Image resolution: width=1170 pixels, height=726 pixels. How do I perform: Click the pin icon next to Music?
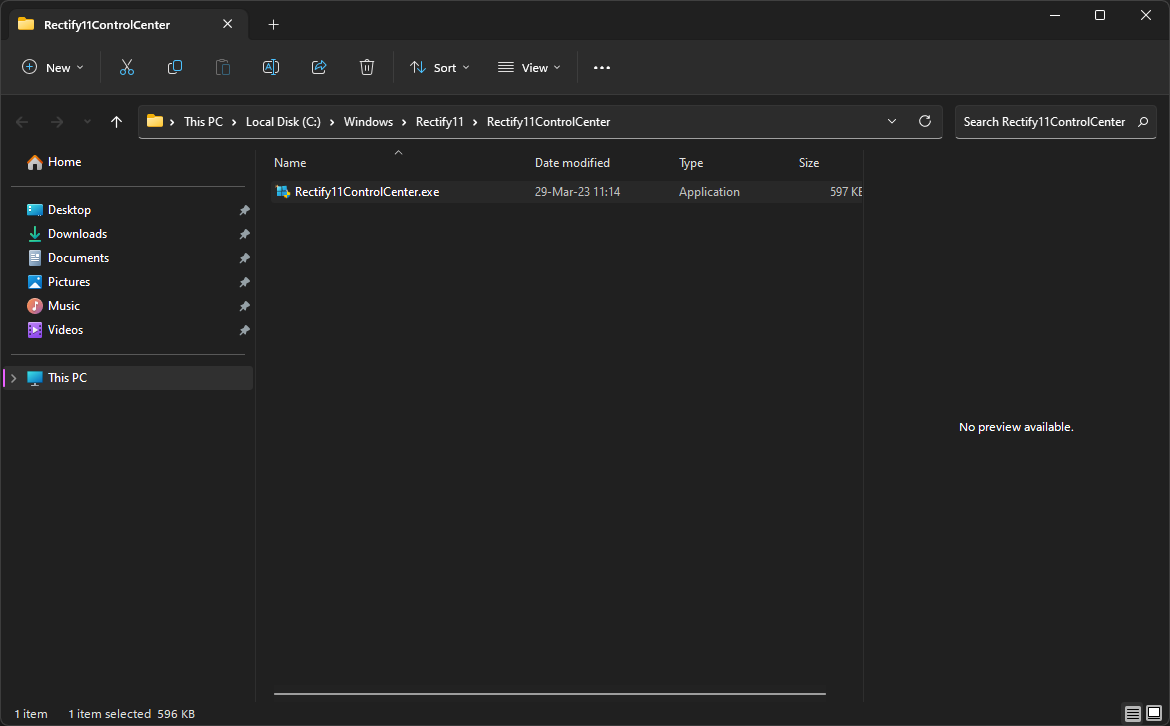[x=244, y=306]
